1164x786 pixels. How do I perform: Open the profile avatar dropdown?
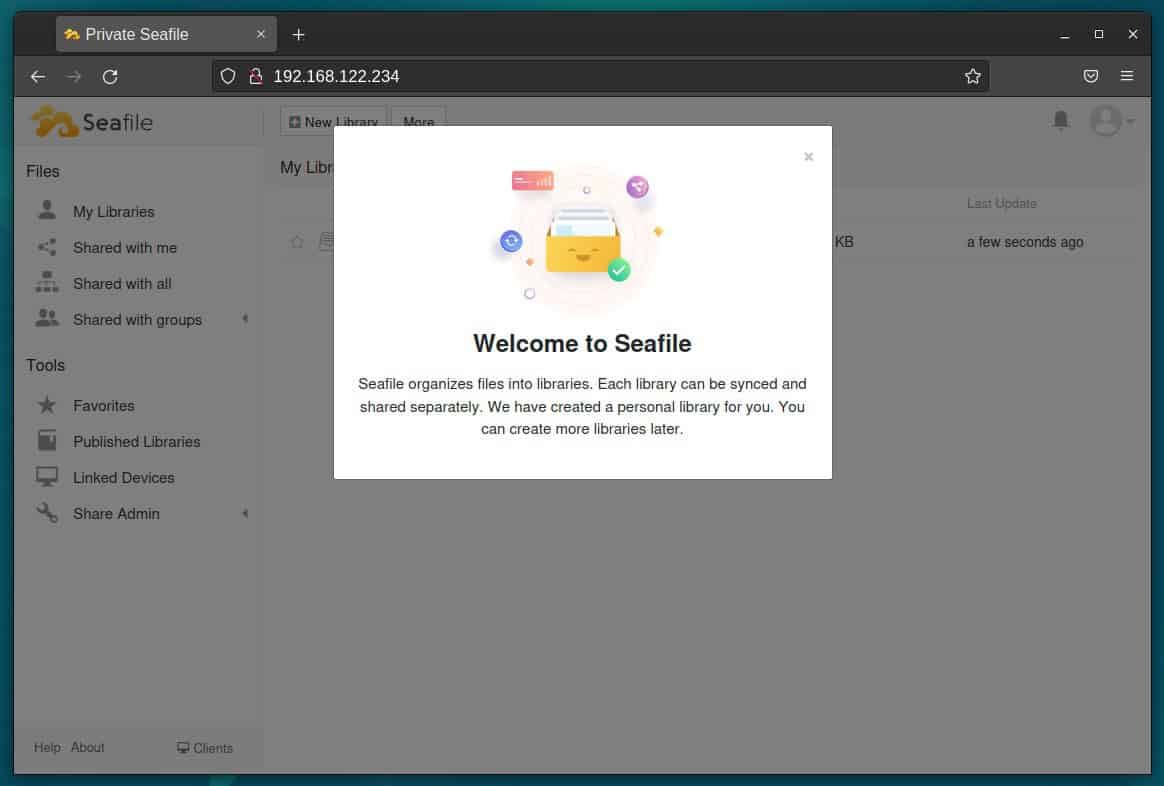[1105, 121]
